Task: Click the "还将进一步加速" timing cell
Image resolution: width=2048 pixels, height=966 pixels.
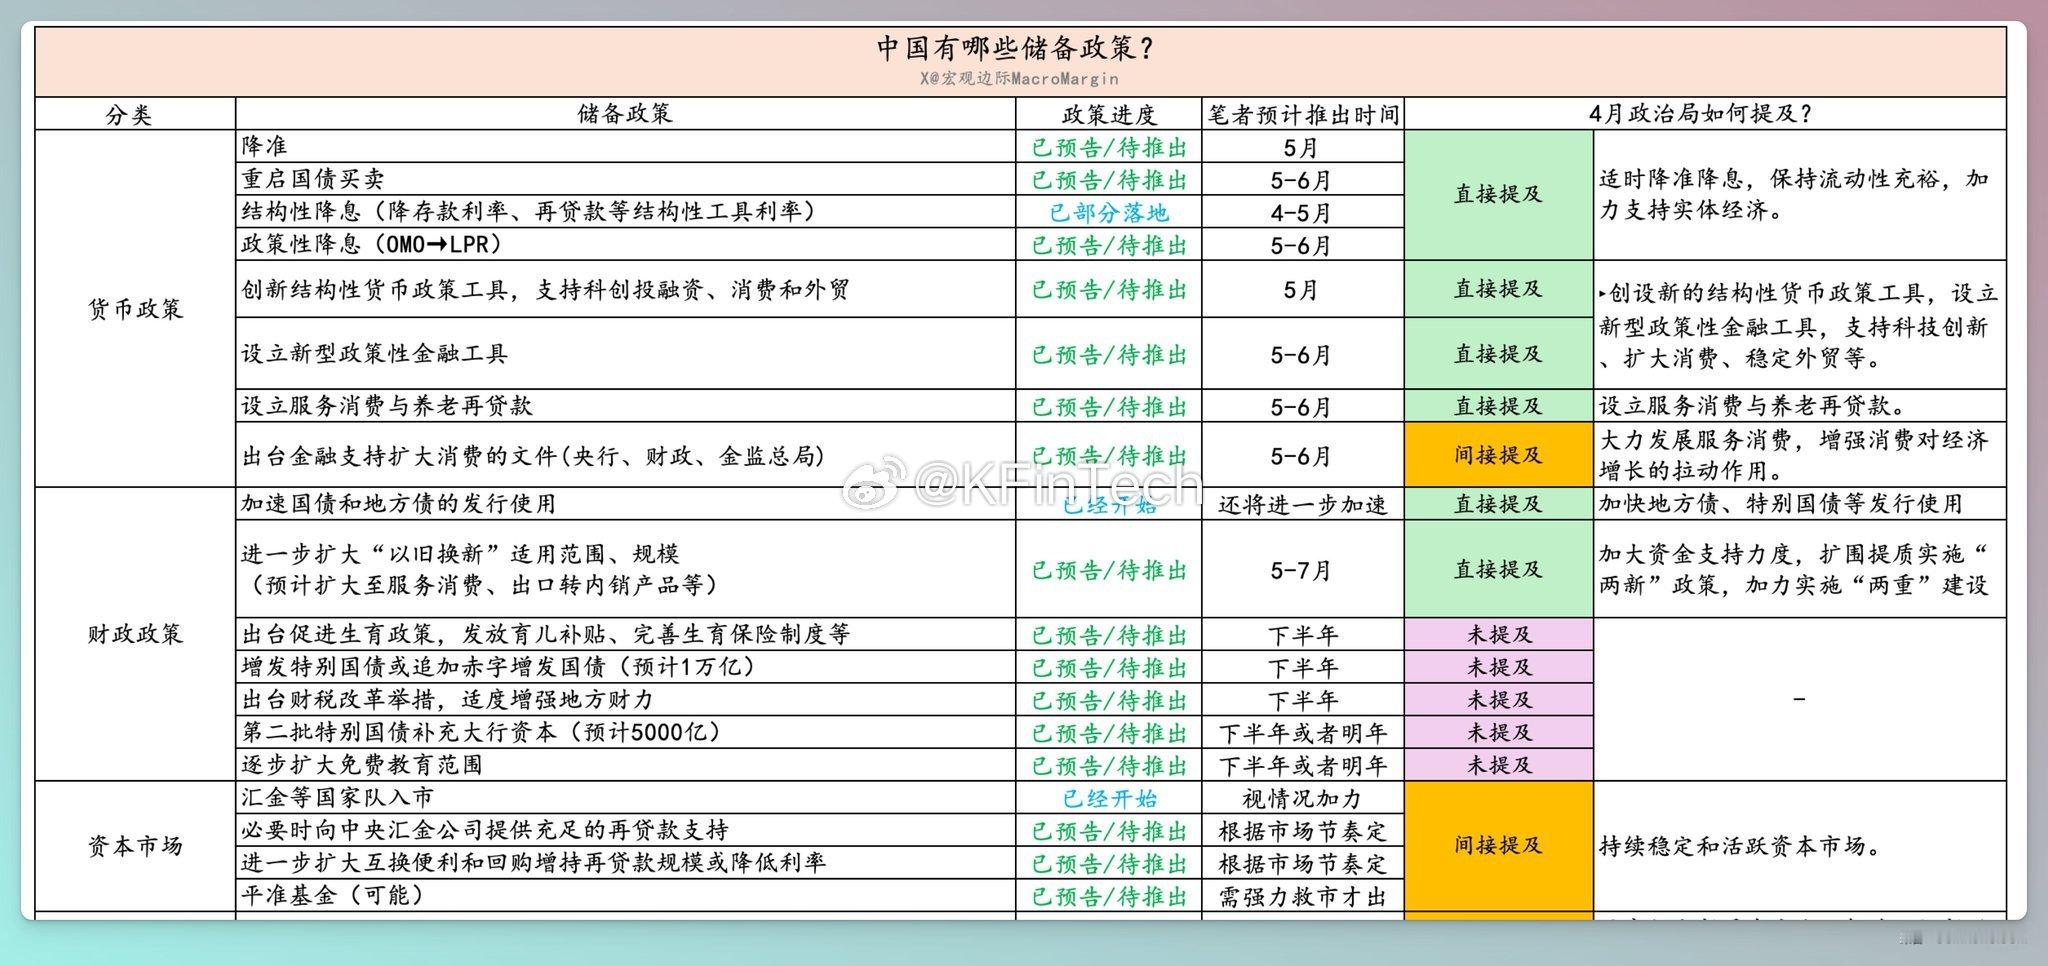Action: tap(1302, 504)
